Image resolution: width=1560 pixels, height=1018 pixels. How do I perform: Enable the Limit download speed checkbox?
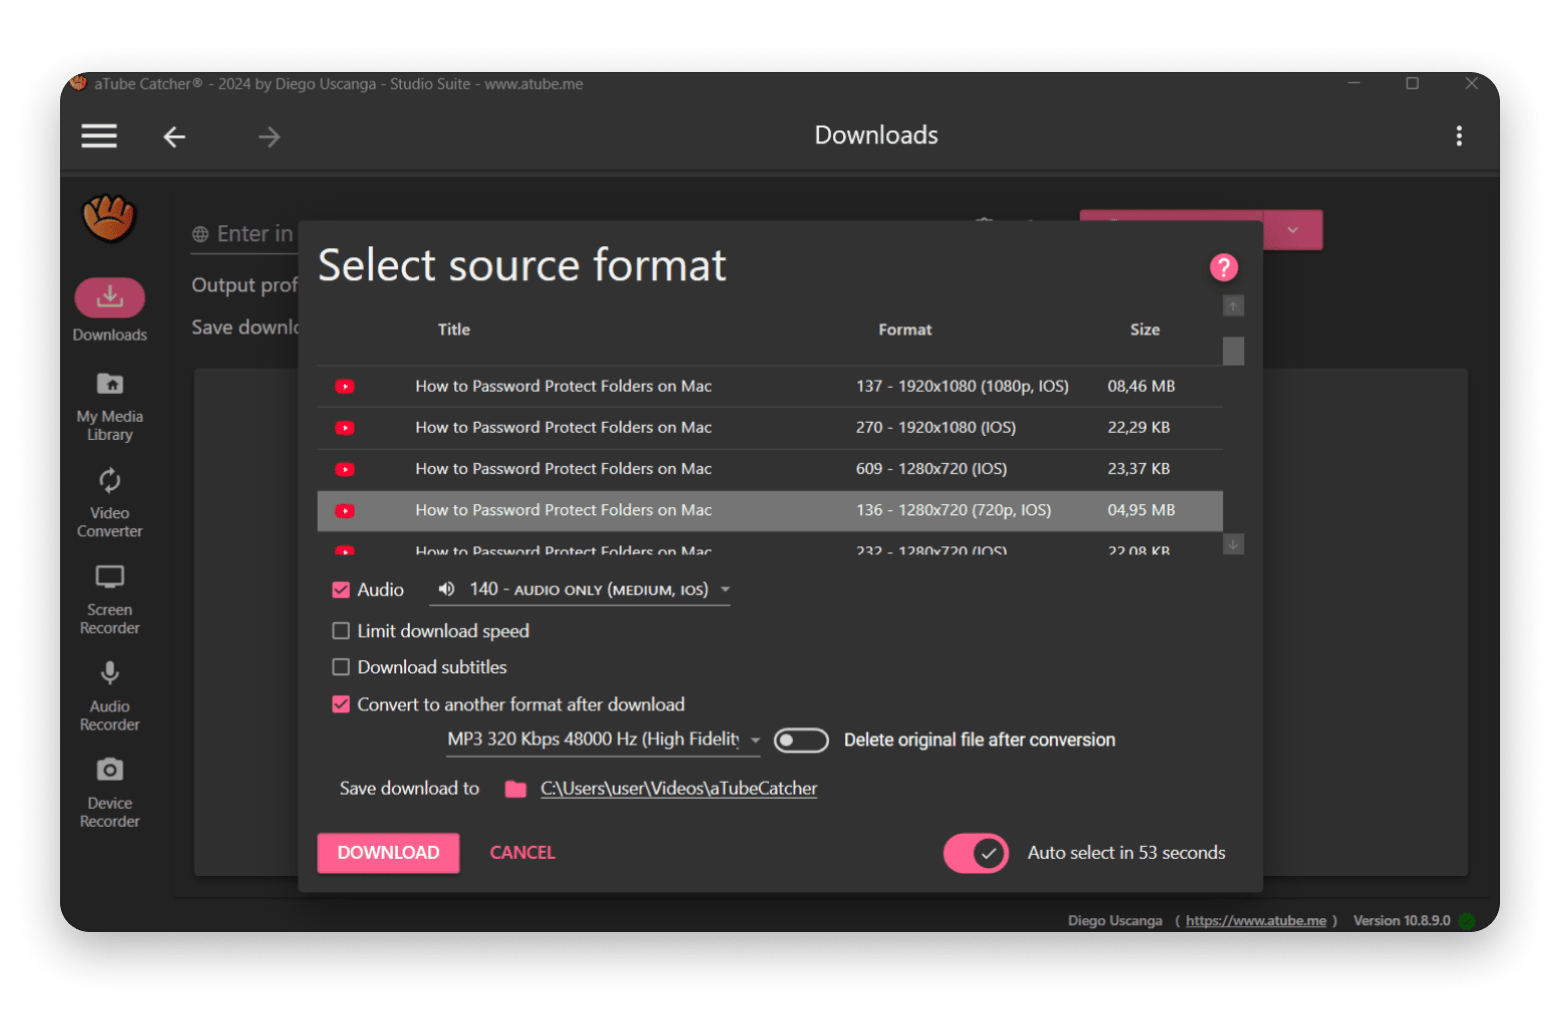click(x=341, y=631)
